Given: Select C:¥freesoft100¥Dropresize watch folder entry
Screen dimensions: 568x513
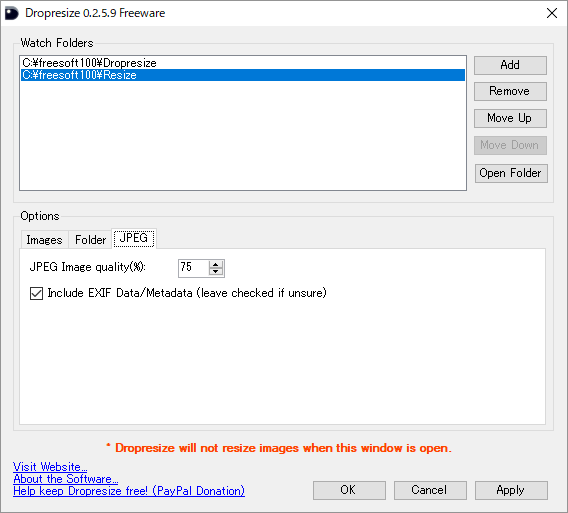Looking at the screenshot, I should click(243, 63).
